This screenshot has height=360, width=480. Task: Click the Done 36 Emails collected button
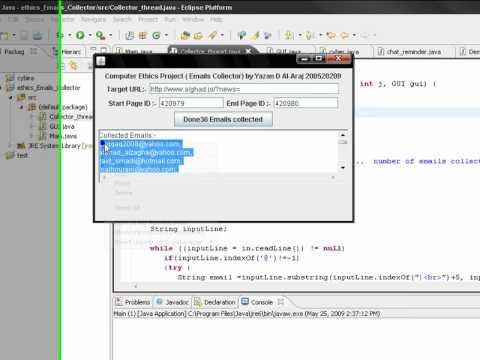(x=223, y=119)
